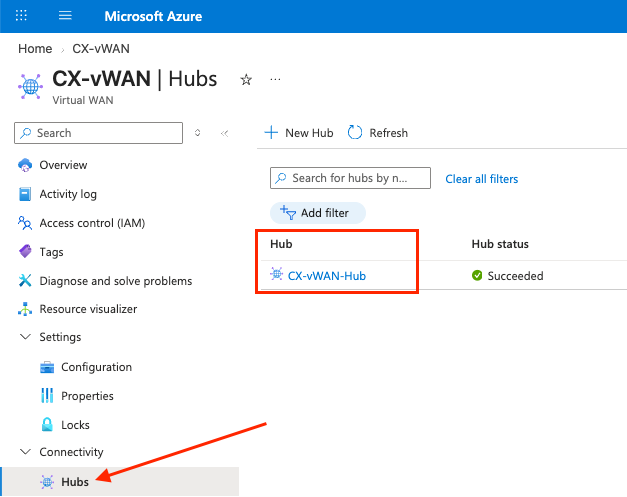The height and width of the screenshot is (497, 627).
Task: Open the more options ellipsis menu
Action: pyautogui.click(x=275, y=79)
